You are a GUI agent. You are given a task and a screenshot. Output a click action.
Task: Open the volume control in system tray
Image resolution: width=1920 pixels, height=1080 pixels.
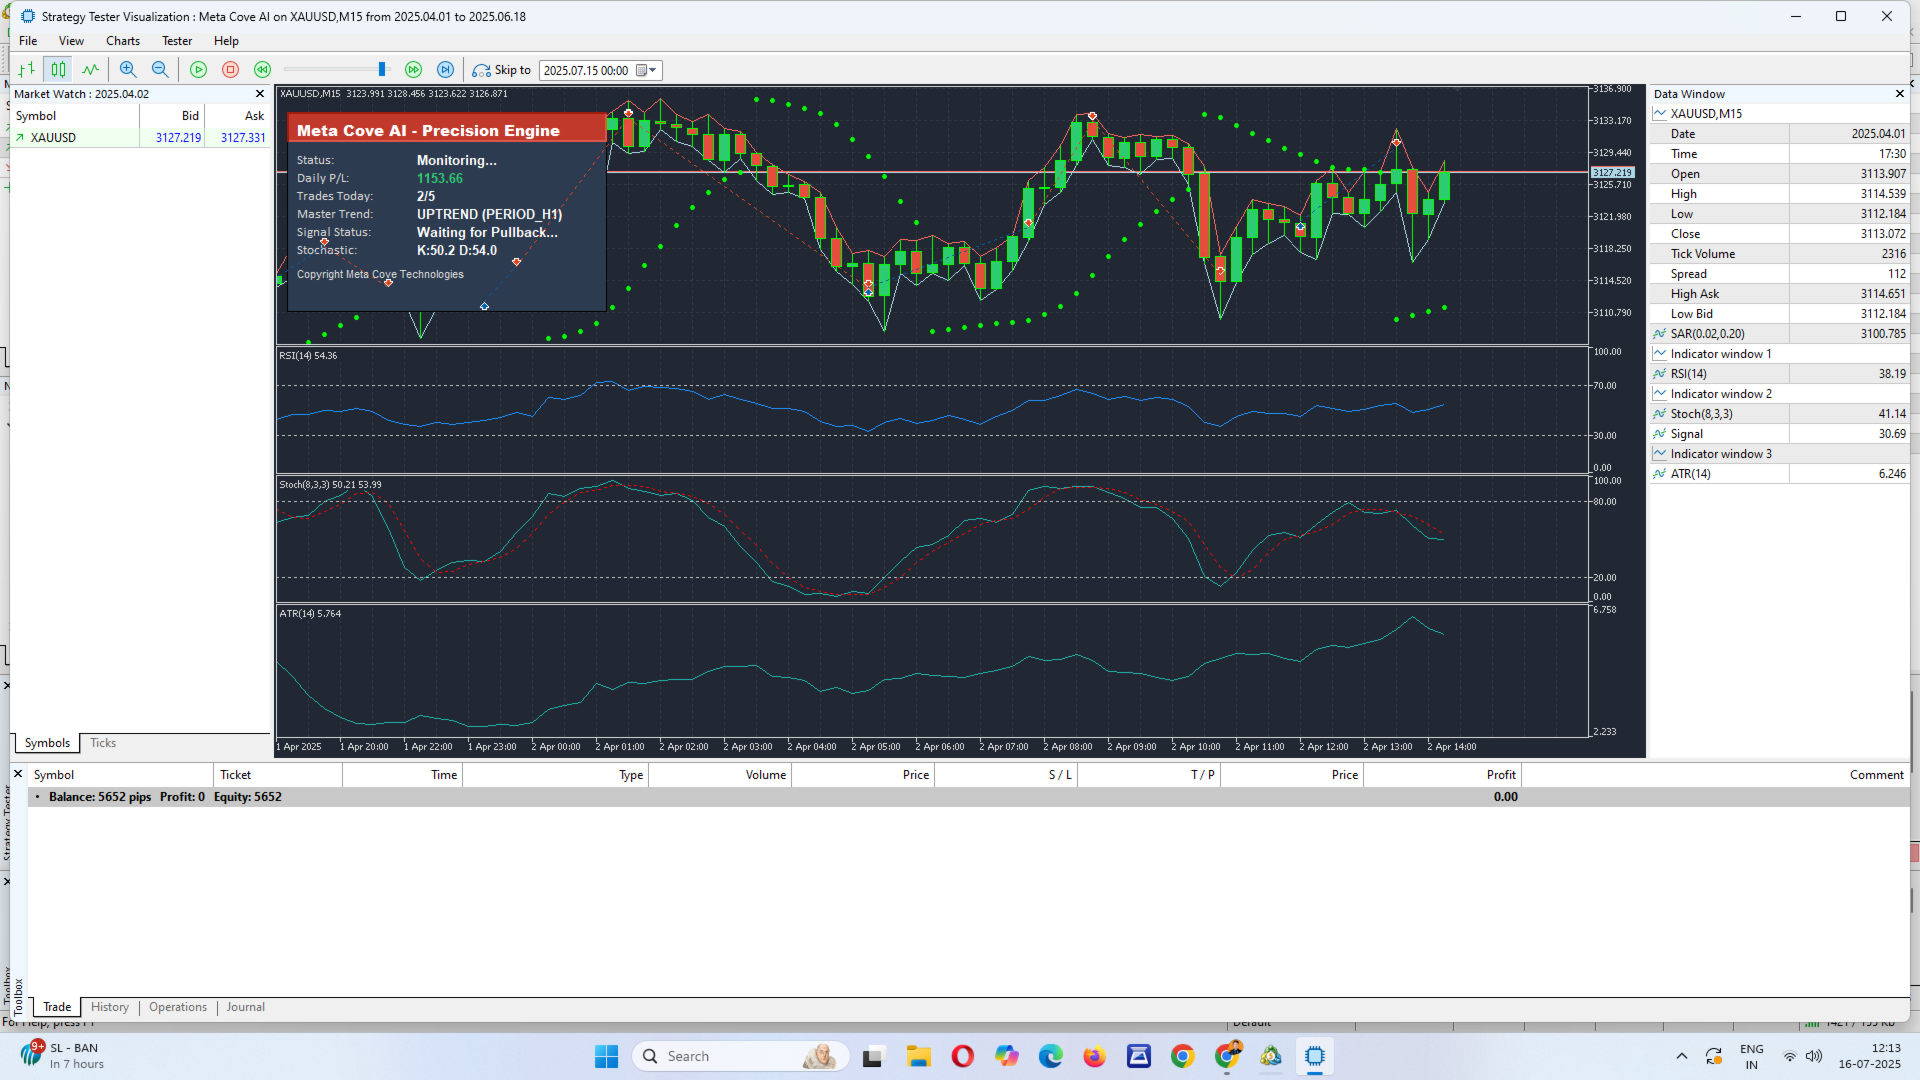(x=1813, y=1056)
